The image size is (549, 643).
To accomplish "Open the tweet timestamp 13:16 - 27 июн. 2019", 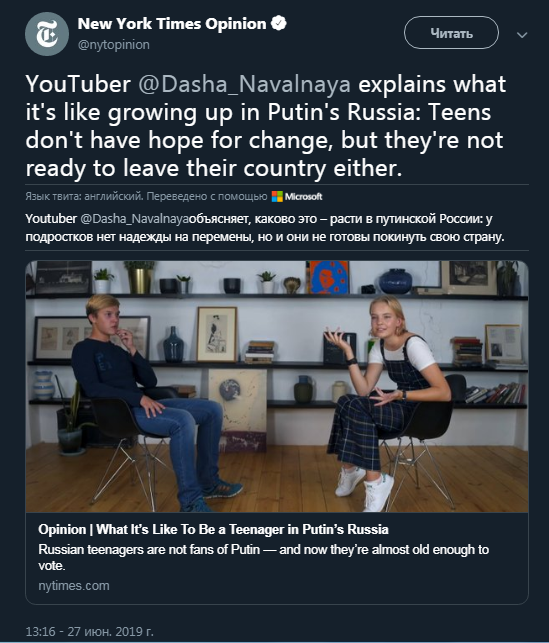I will (90, 632).
